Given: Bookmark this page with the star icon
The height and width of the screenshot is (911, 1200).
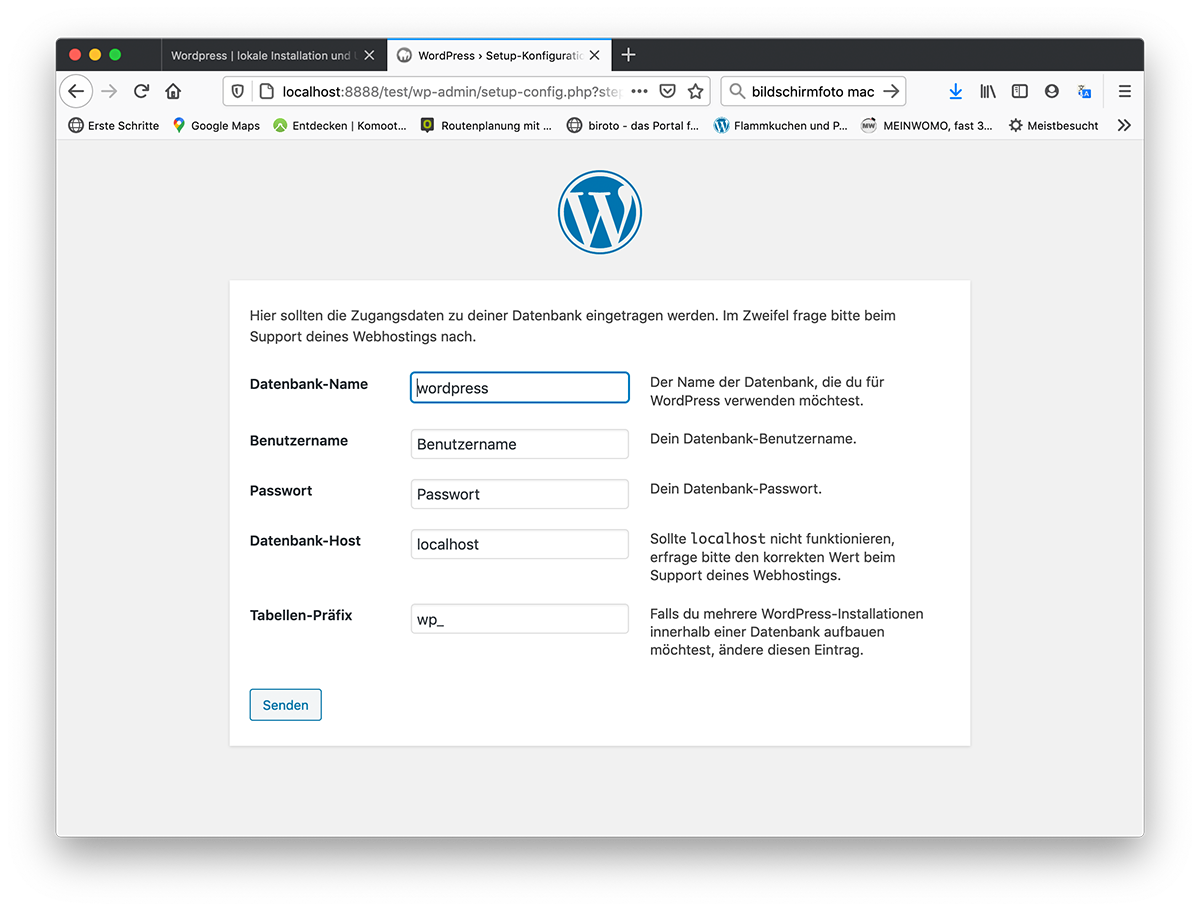Looking at the screenshot, I should click(696, 91).
